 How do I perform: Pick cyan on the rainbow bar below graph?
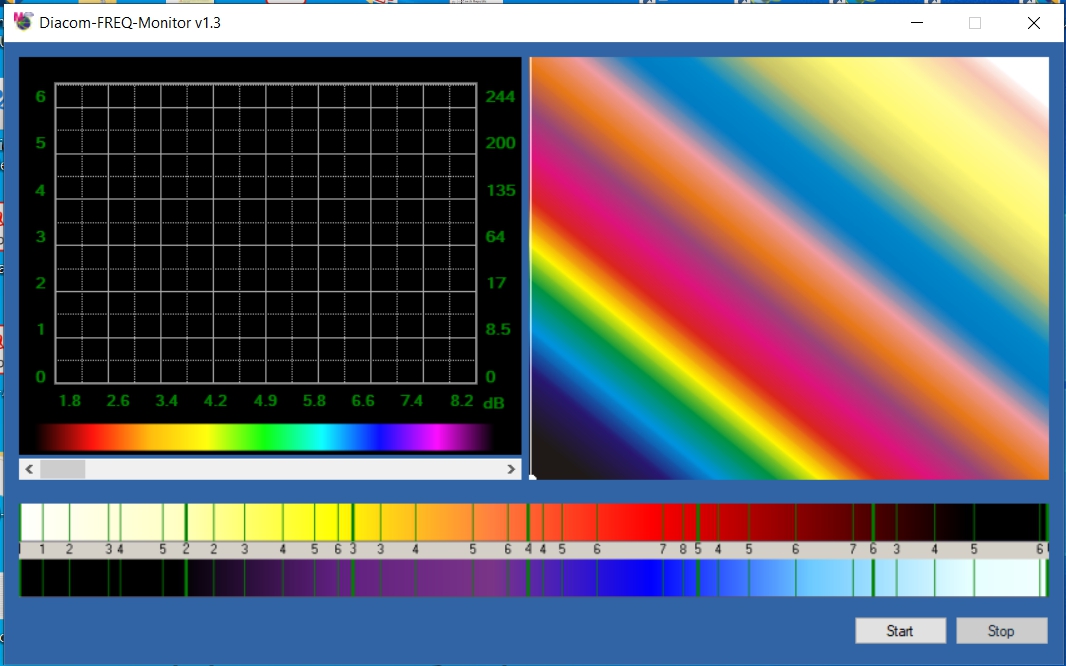coord(322,437)
